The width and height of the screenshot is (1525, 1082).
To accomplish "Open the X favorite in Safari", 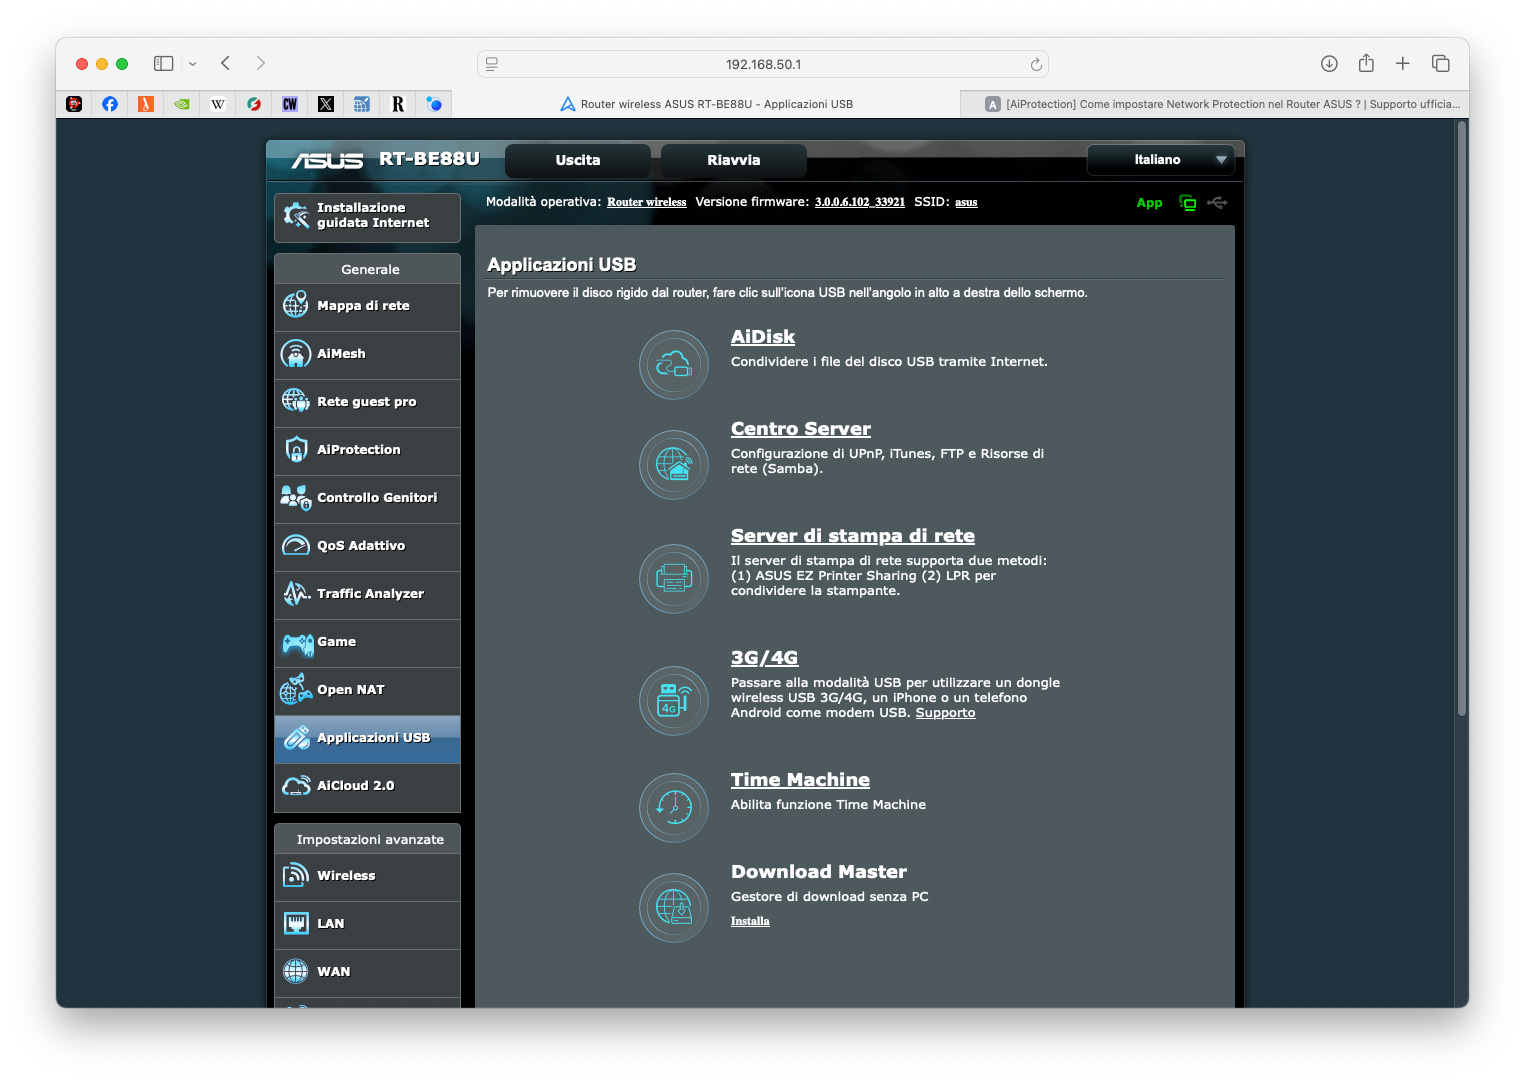I will point(326,104).
